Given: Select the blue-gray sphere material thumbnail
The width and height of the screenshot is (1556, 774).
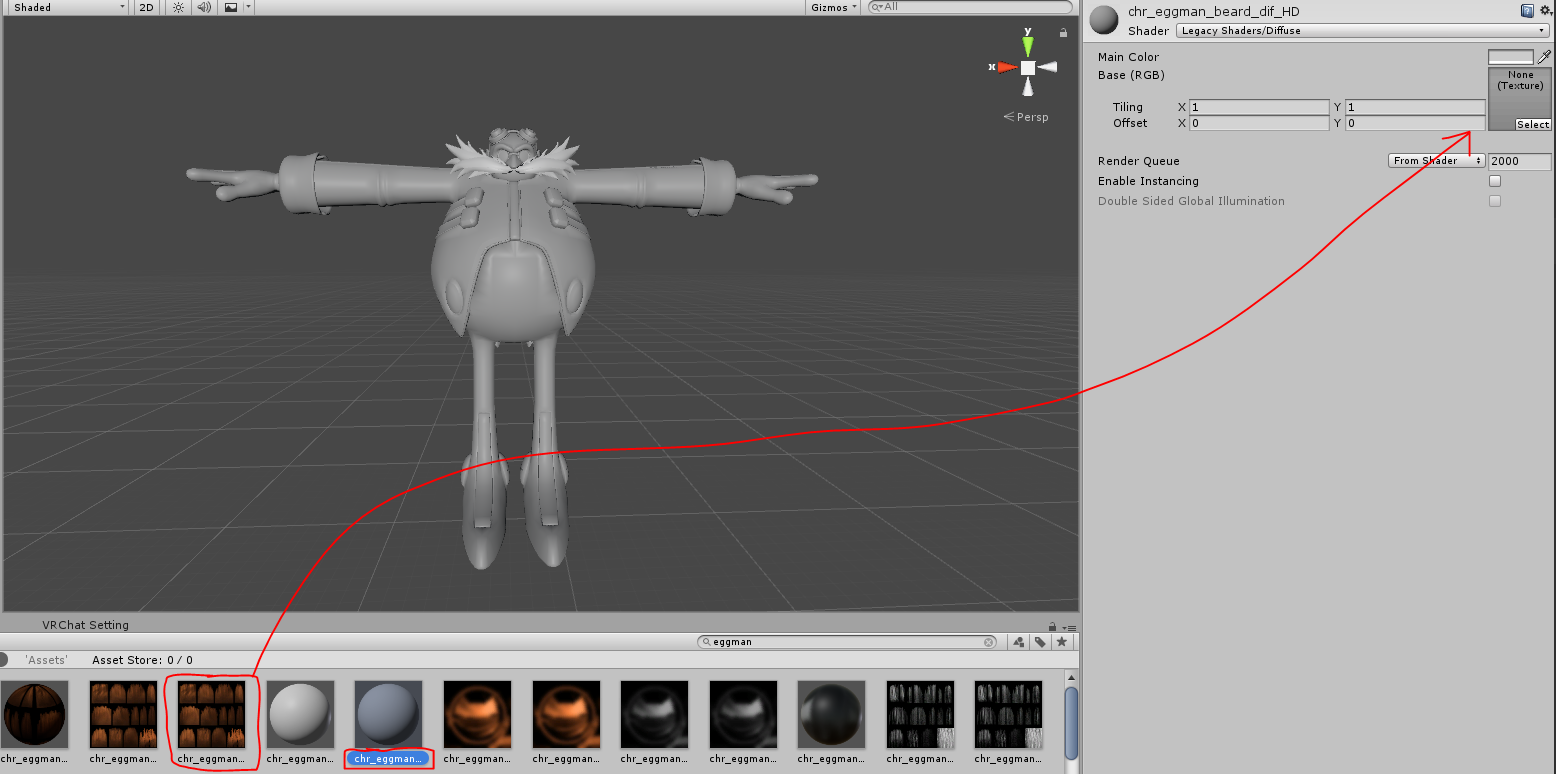Looking at the screenshot, I should [389, 715].
